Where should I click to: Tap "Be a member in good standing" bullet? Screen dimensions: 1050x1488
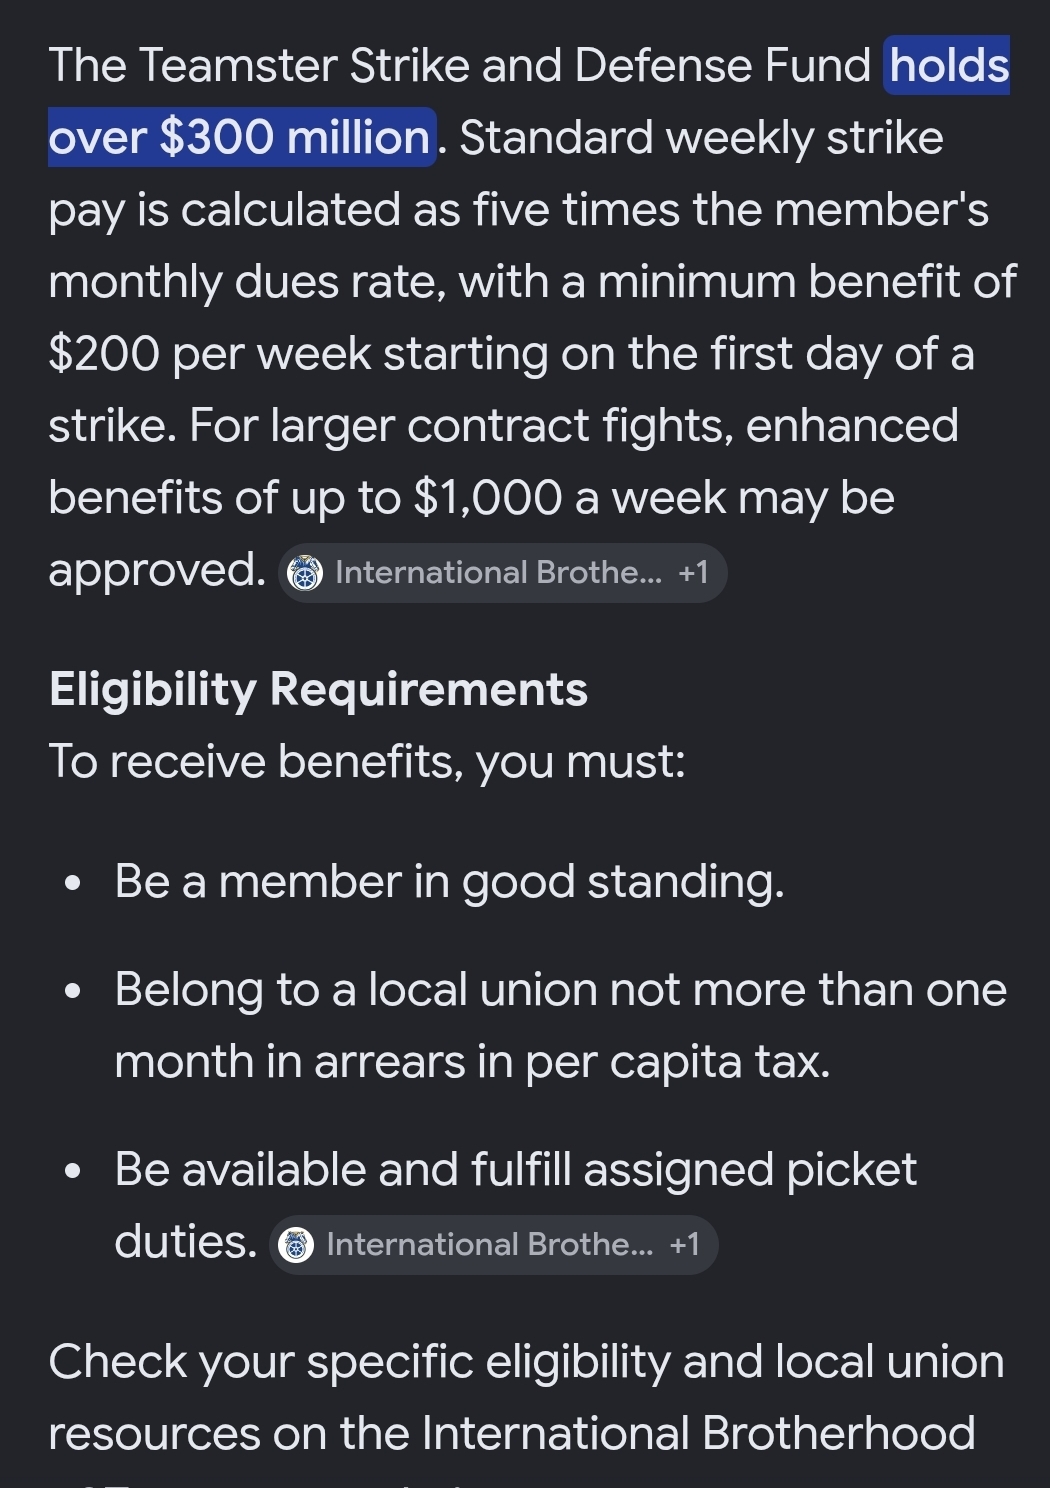pyautogui.click(x=449, y=882)
